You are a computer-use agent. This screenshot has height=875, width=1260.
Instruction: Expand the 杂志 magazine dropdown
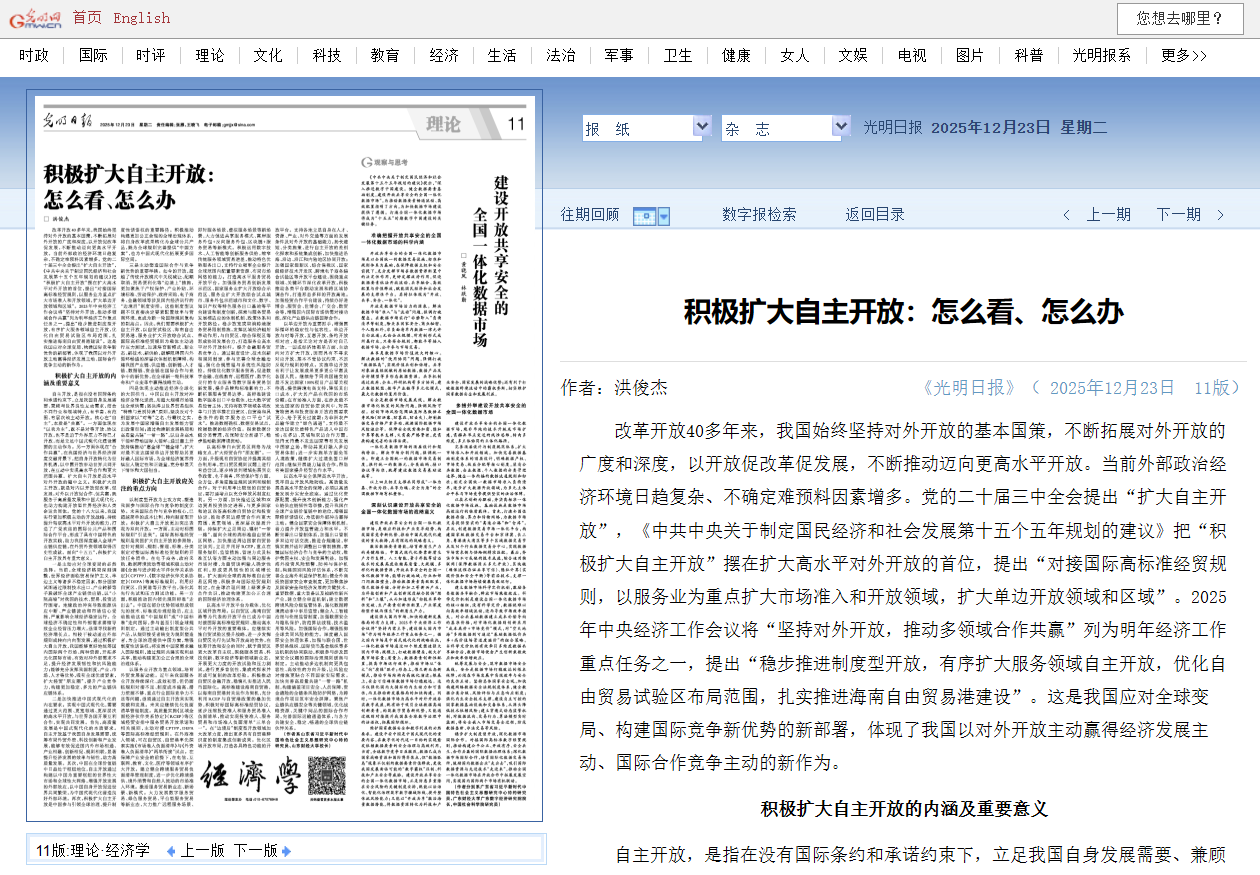tap(840, 128)
